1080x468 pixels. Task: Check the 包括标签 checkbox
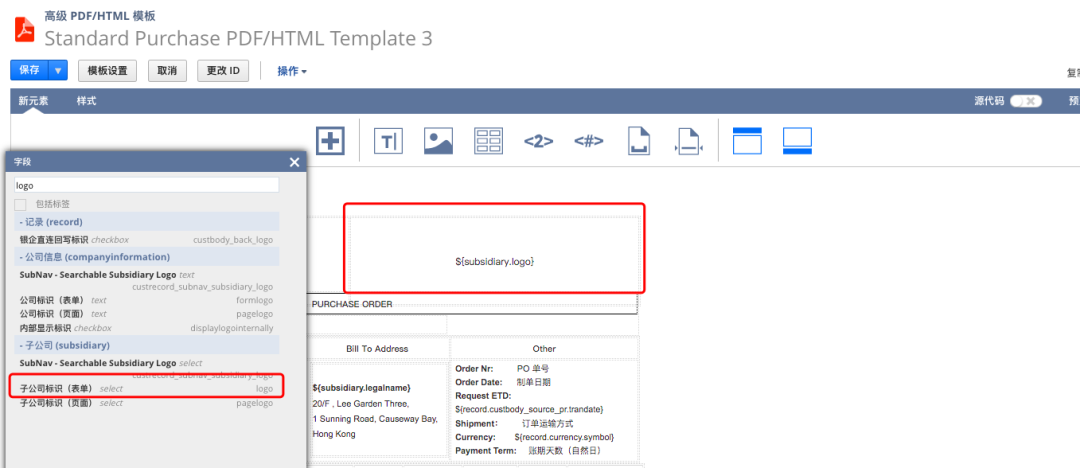click(21, 205)
